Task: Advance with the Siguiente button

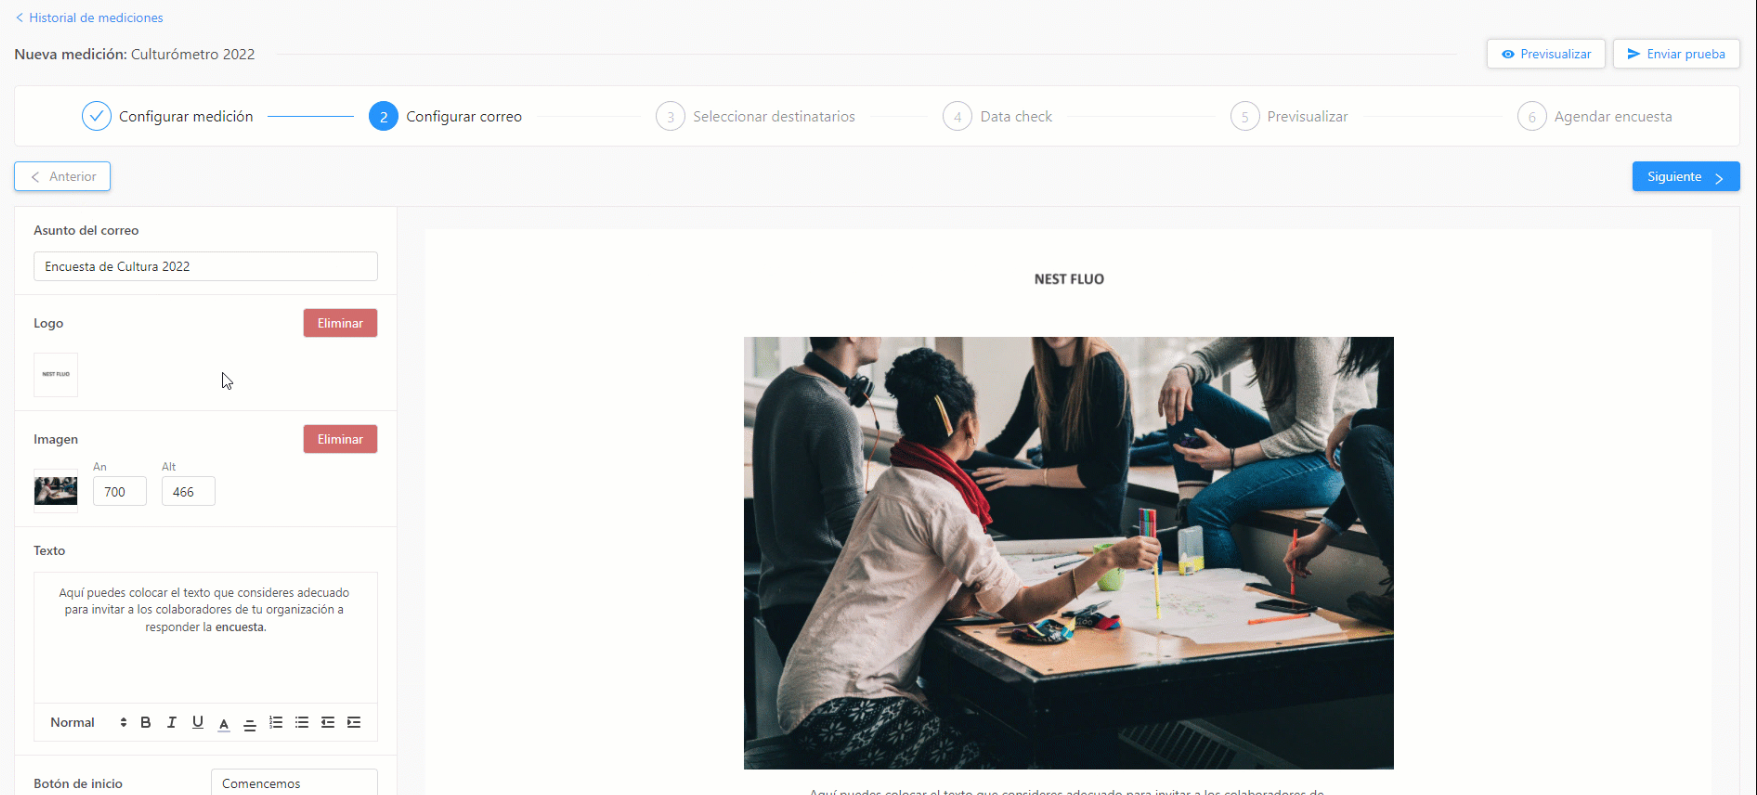Action: (x=1686, y=176)
